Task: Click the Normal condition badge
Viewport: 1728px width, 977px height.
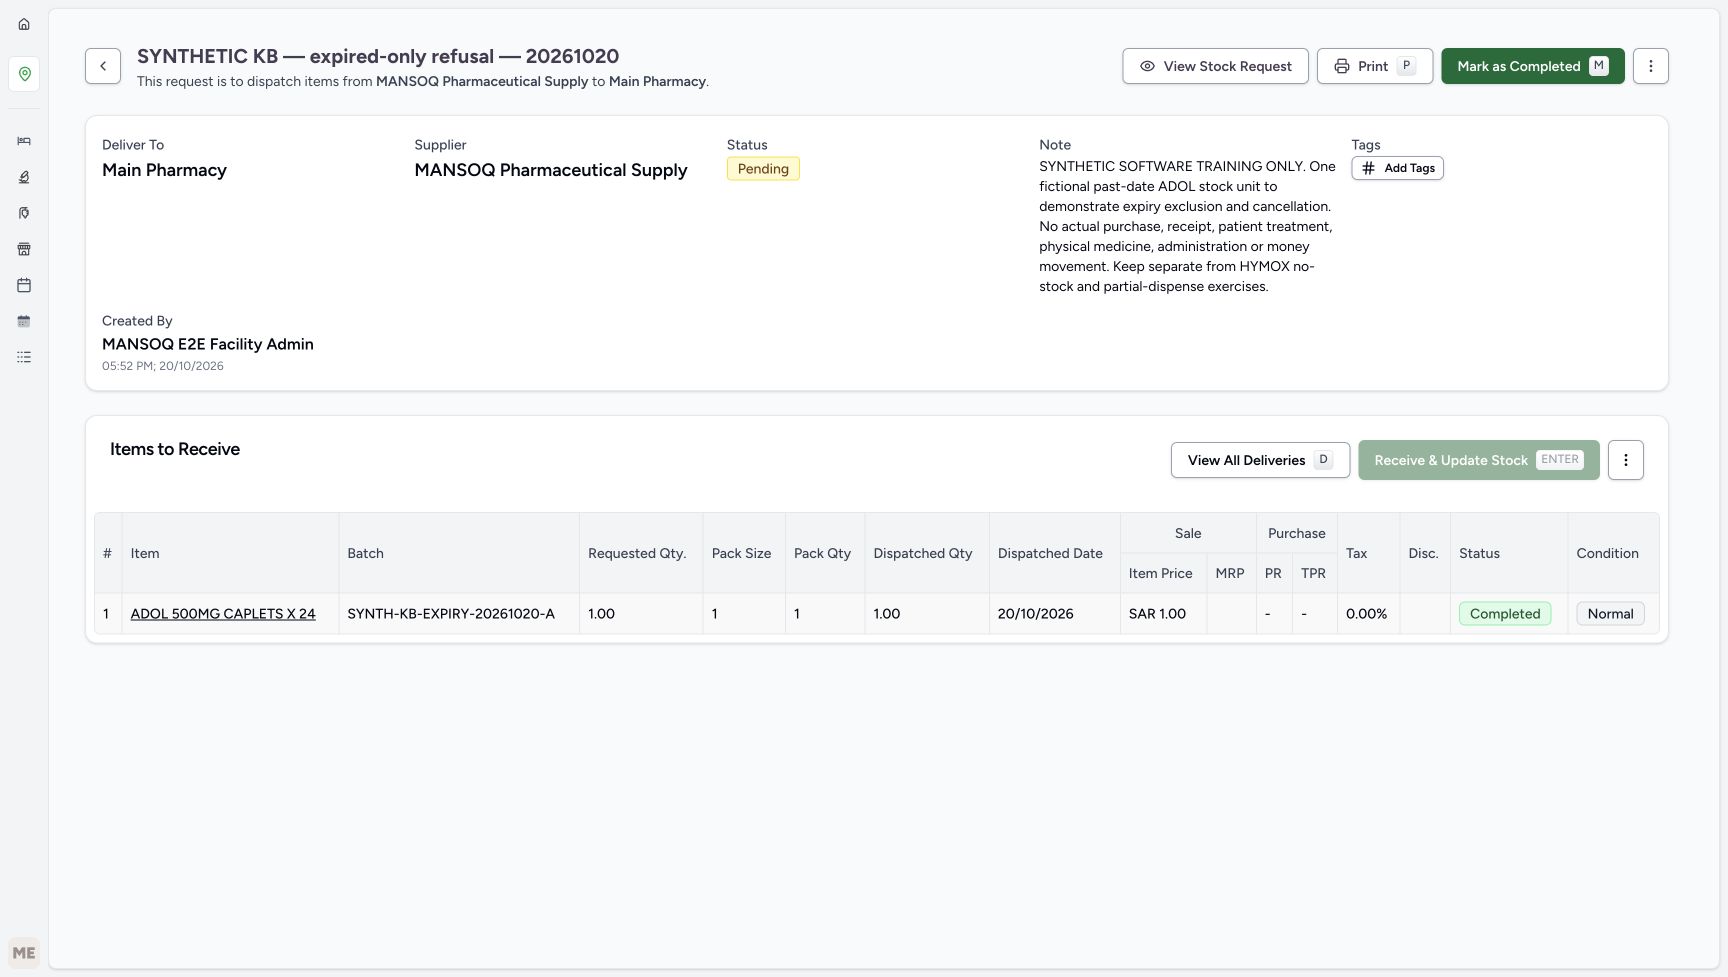Action: click(x=1610, y=614)
